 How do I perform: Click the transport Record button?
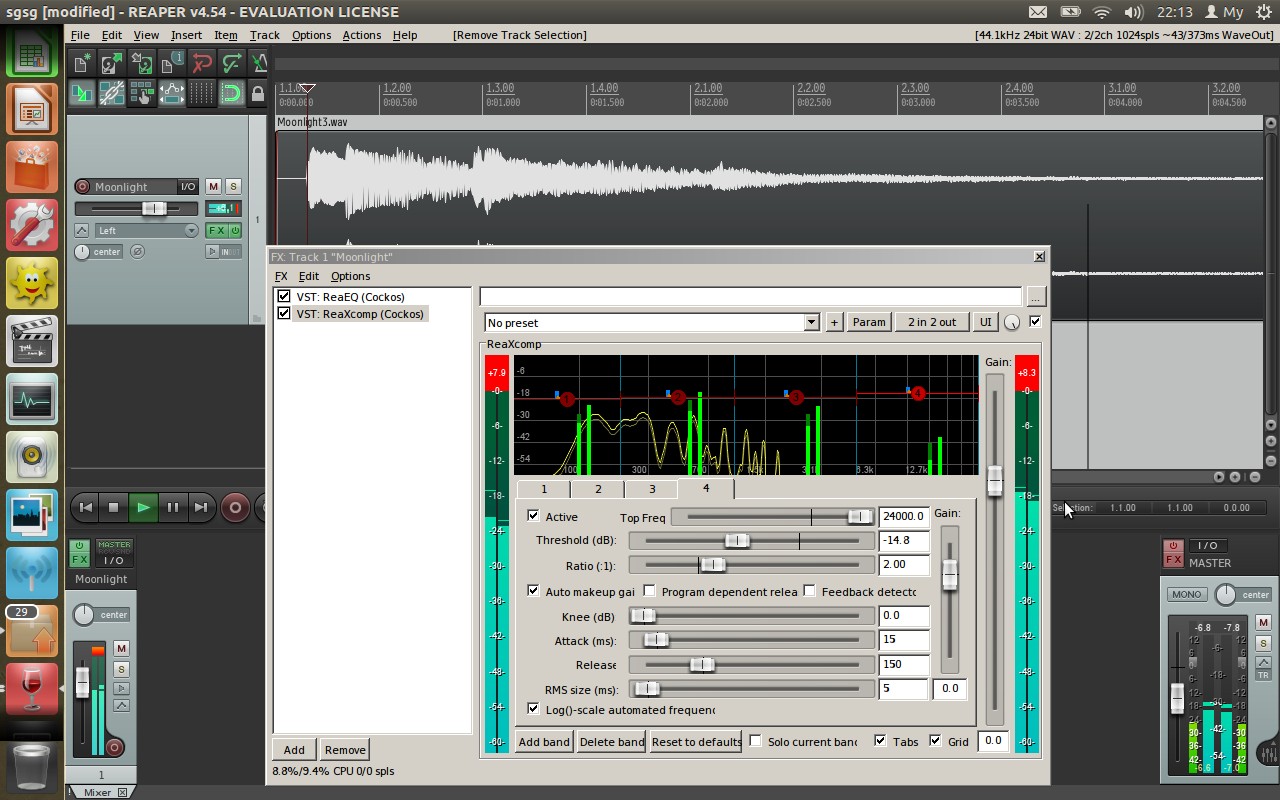click(235, 507)
